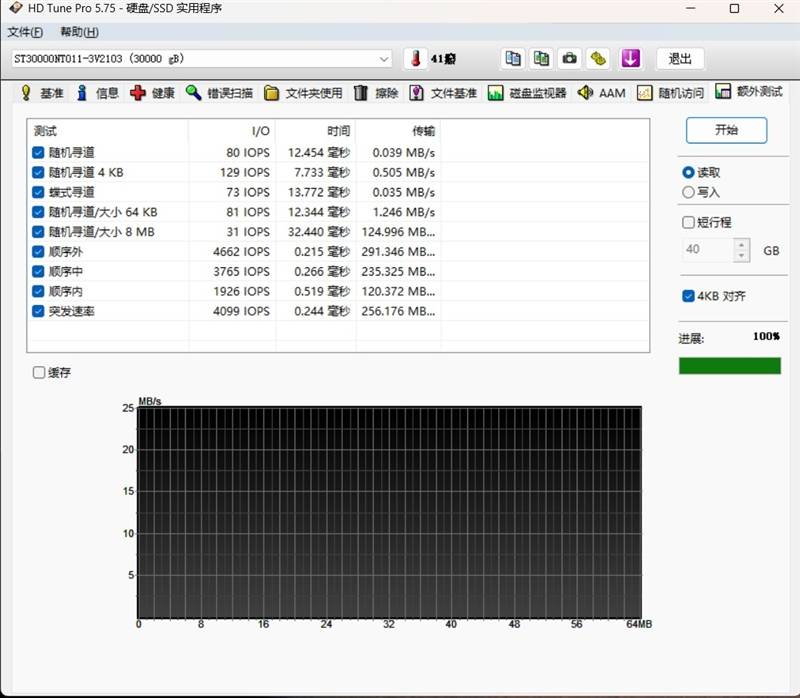
Task: Open the AAM speaker tab
Action: click(602, 93)
